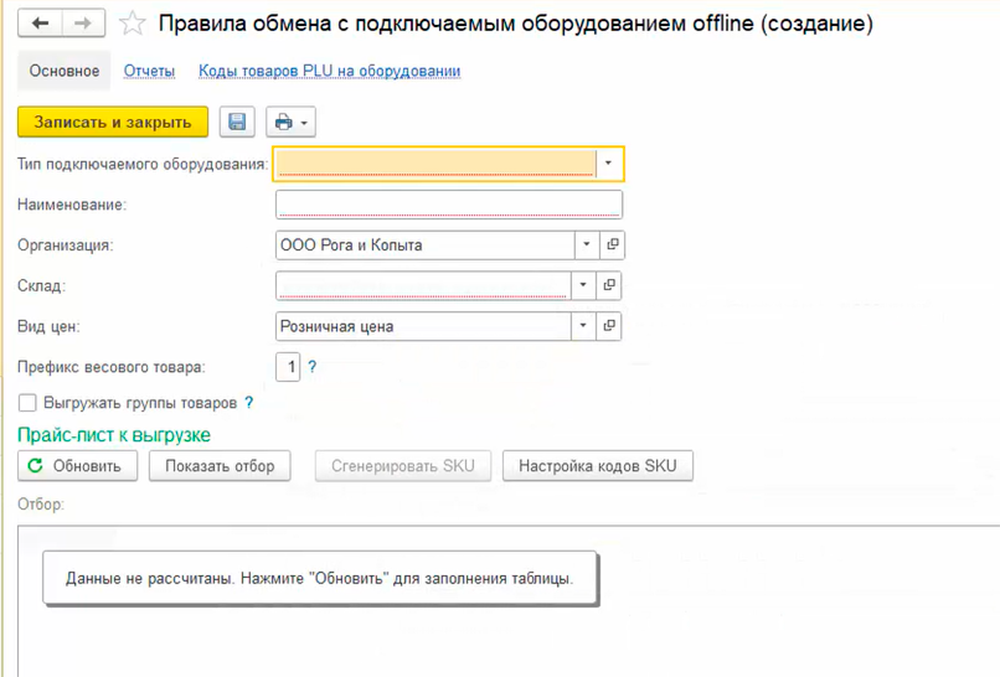
Task: Open the Коды товаров PLU на оборудовании tab
Action: [x=329, y=71]
